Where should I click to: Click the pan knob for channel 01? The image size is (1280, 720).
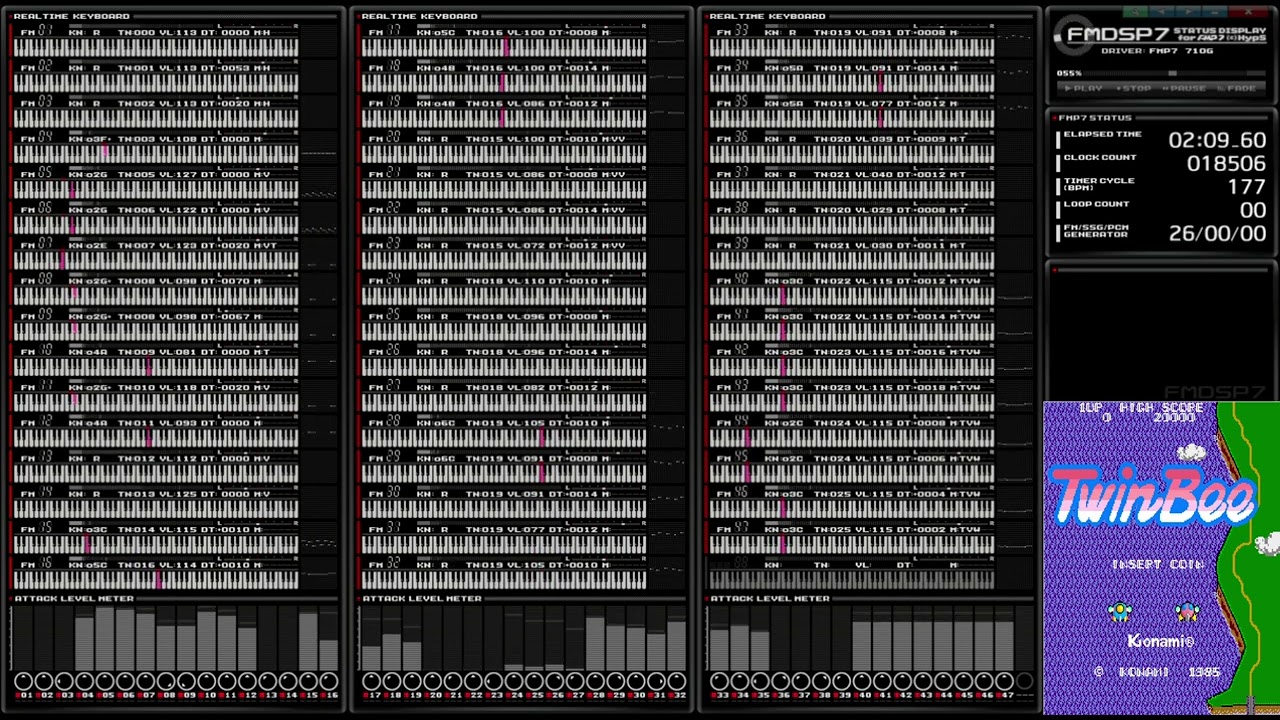tap(24, 681)
